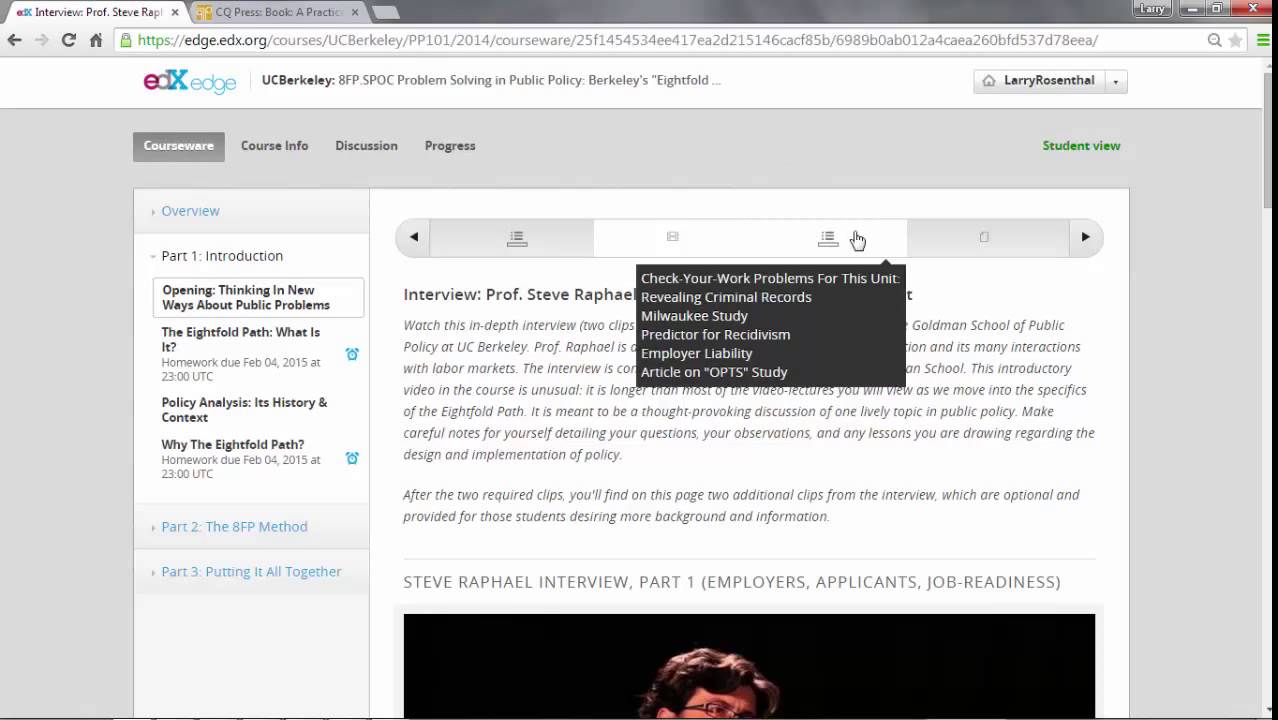This screenshot has width=1278, height=720.
Task: Open the Course Info tab
Action: (x=274, y=146)
